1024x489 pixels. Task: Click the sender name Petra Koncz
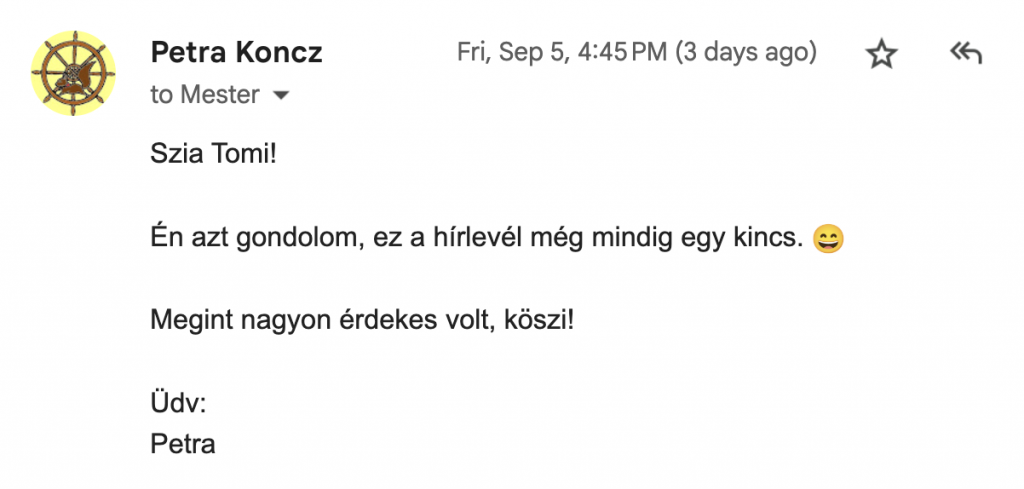(236, 52)
